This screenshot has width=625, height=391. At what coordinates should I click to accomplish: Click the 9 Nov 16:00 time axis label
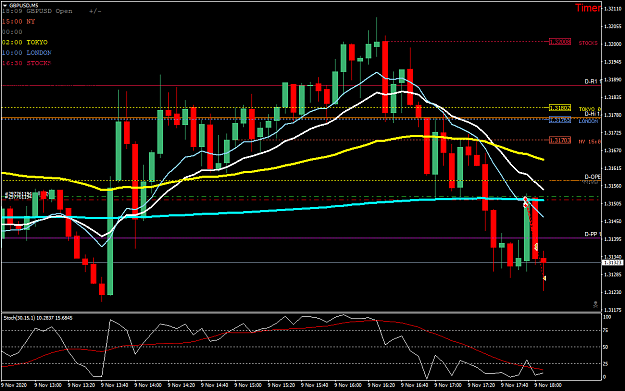click(348, 385)
